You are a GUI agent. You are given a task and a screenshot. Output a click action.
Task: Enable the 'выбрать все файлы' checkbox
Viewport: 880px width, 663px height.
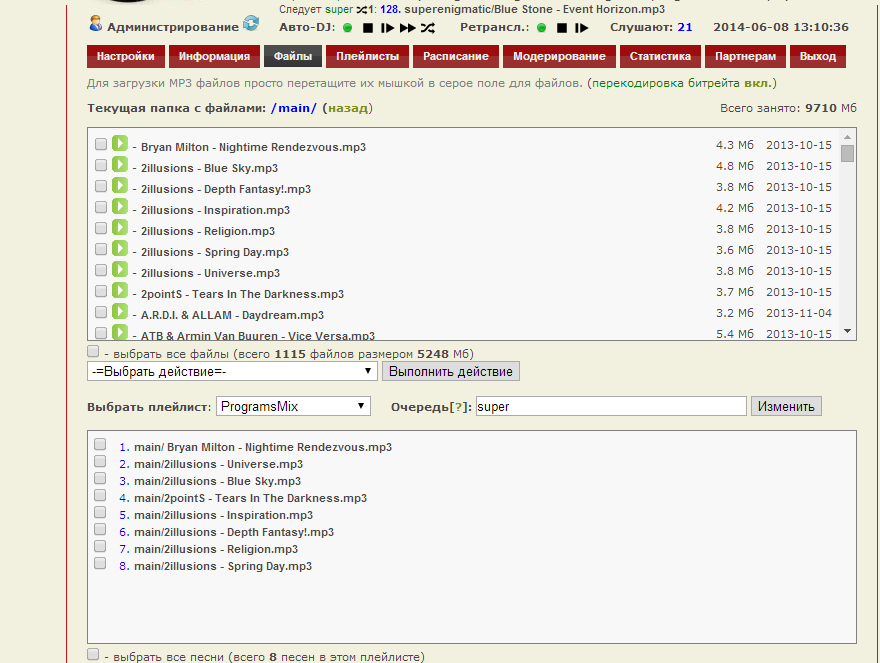(93, 352)
